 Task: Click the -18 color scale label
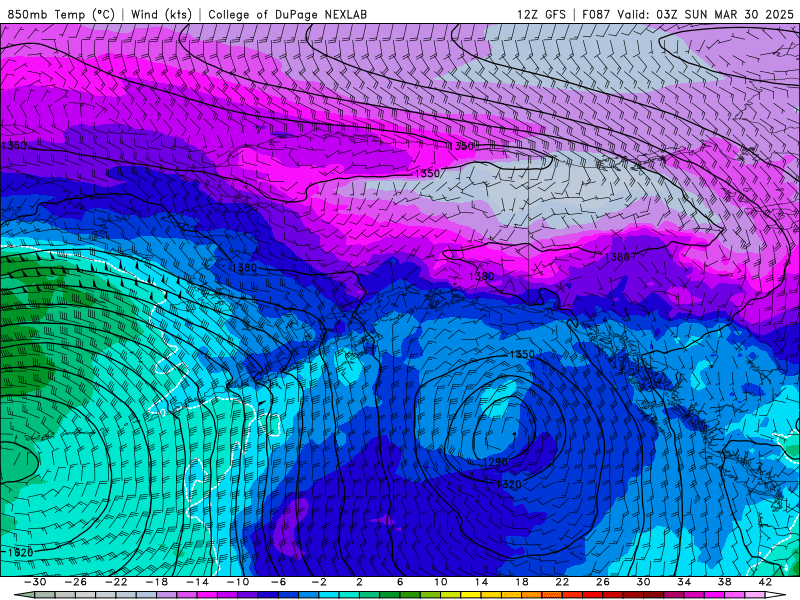pos(157,582)
